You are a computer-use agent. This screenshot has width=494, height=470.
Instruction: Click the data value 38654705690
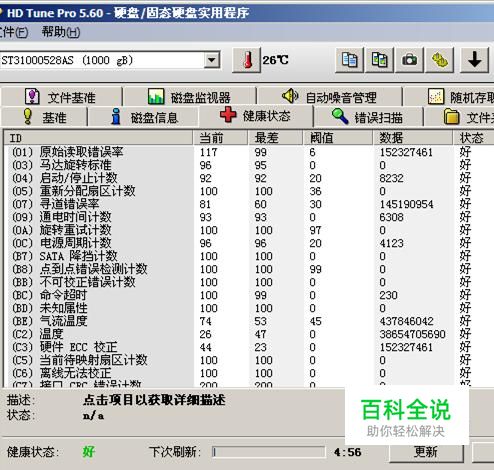pyautogui.click(x=413, y=334)
